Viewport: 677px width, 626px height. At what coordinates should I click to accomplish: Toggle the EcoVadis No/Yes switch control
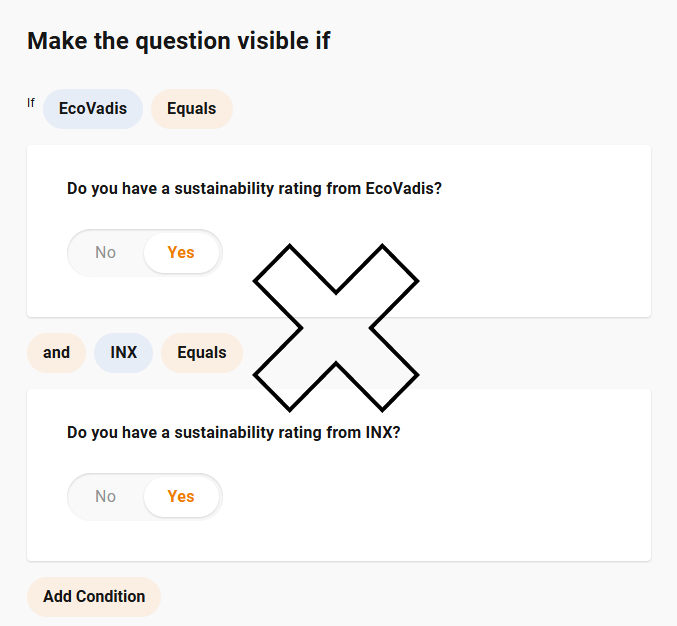pos(144,252)
